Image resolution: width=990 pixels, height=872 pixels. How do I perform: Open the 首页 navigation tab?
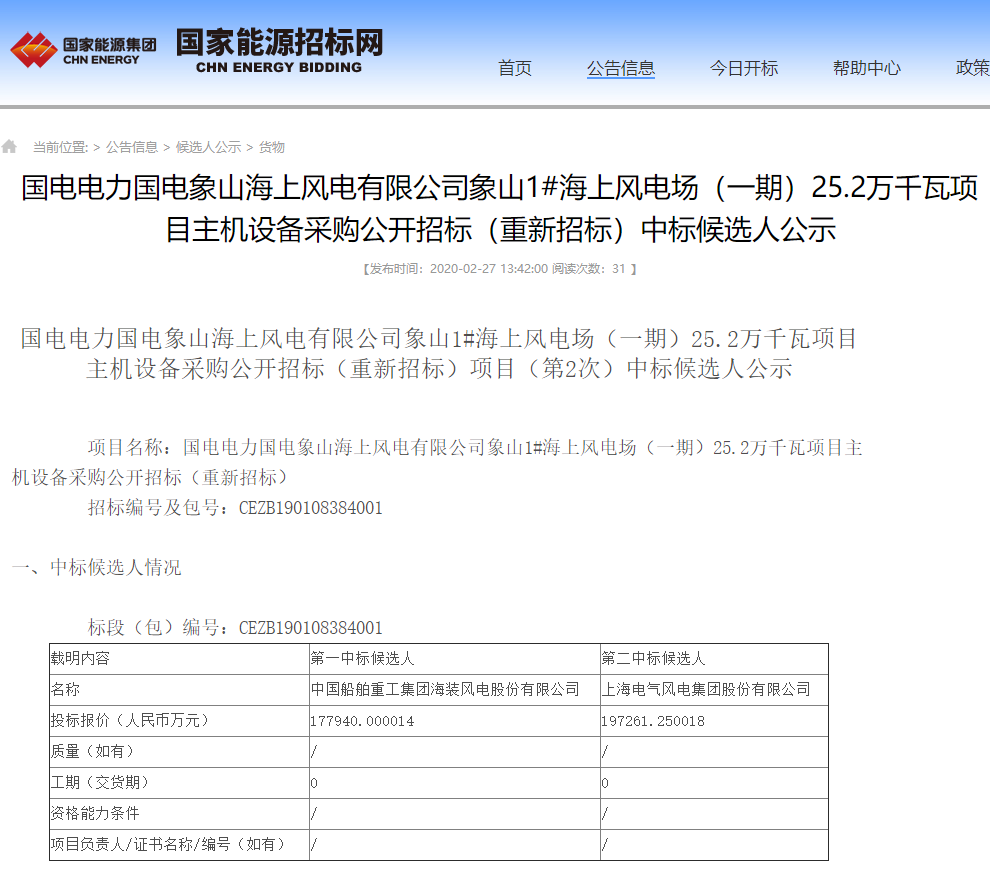click(x=515, y=68)
